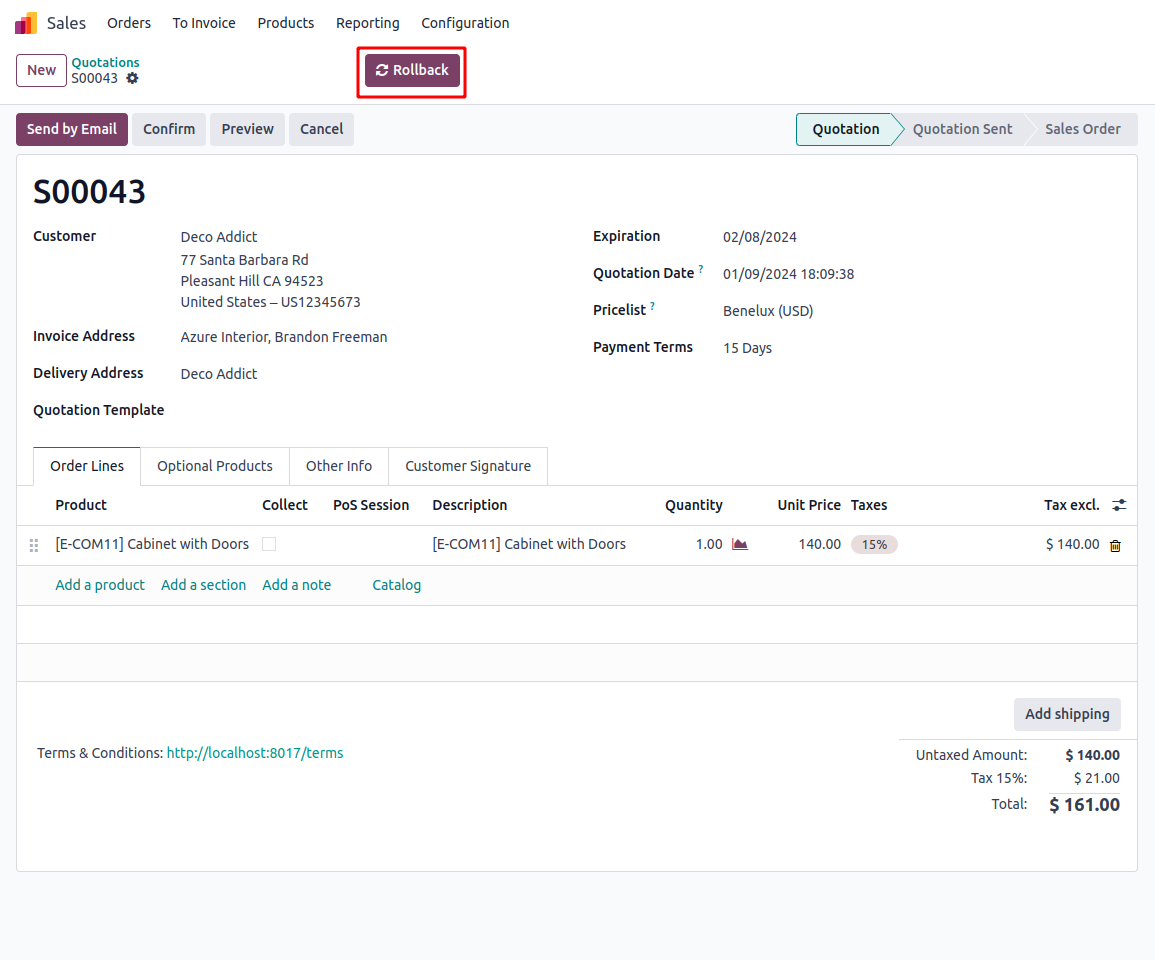The height and width of the screenshot is (960, 1155).
Task: Create a New quotation
Action: (41, 70)
